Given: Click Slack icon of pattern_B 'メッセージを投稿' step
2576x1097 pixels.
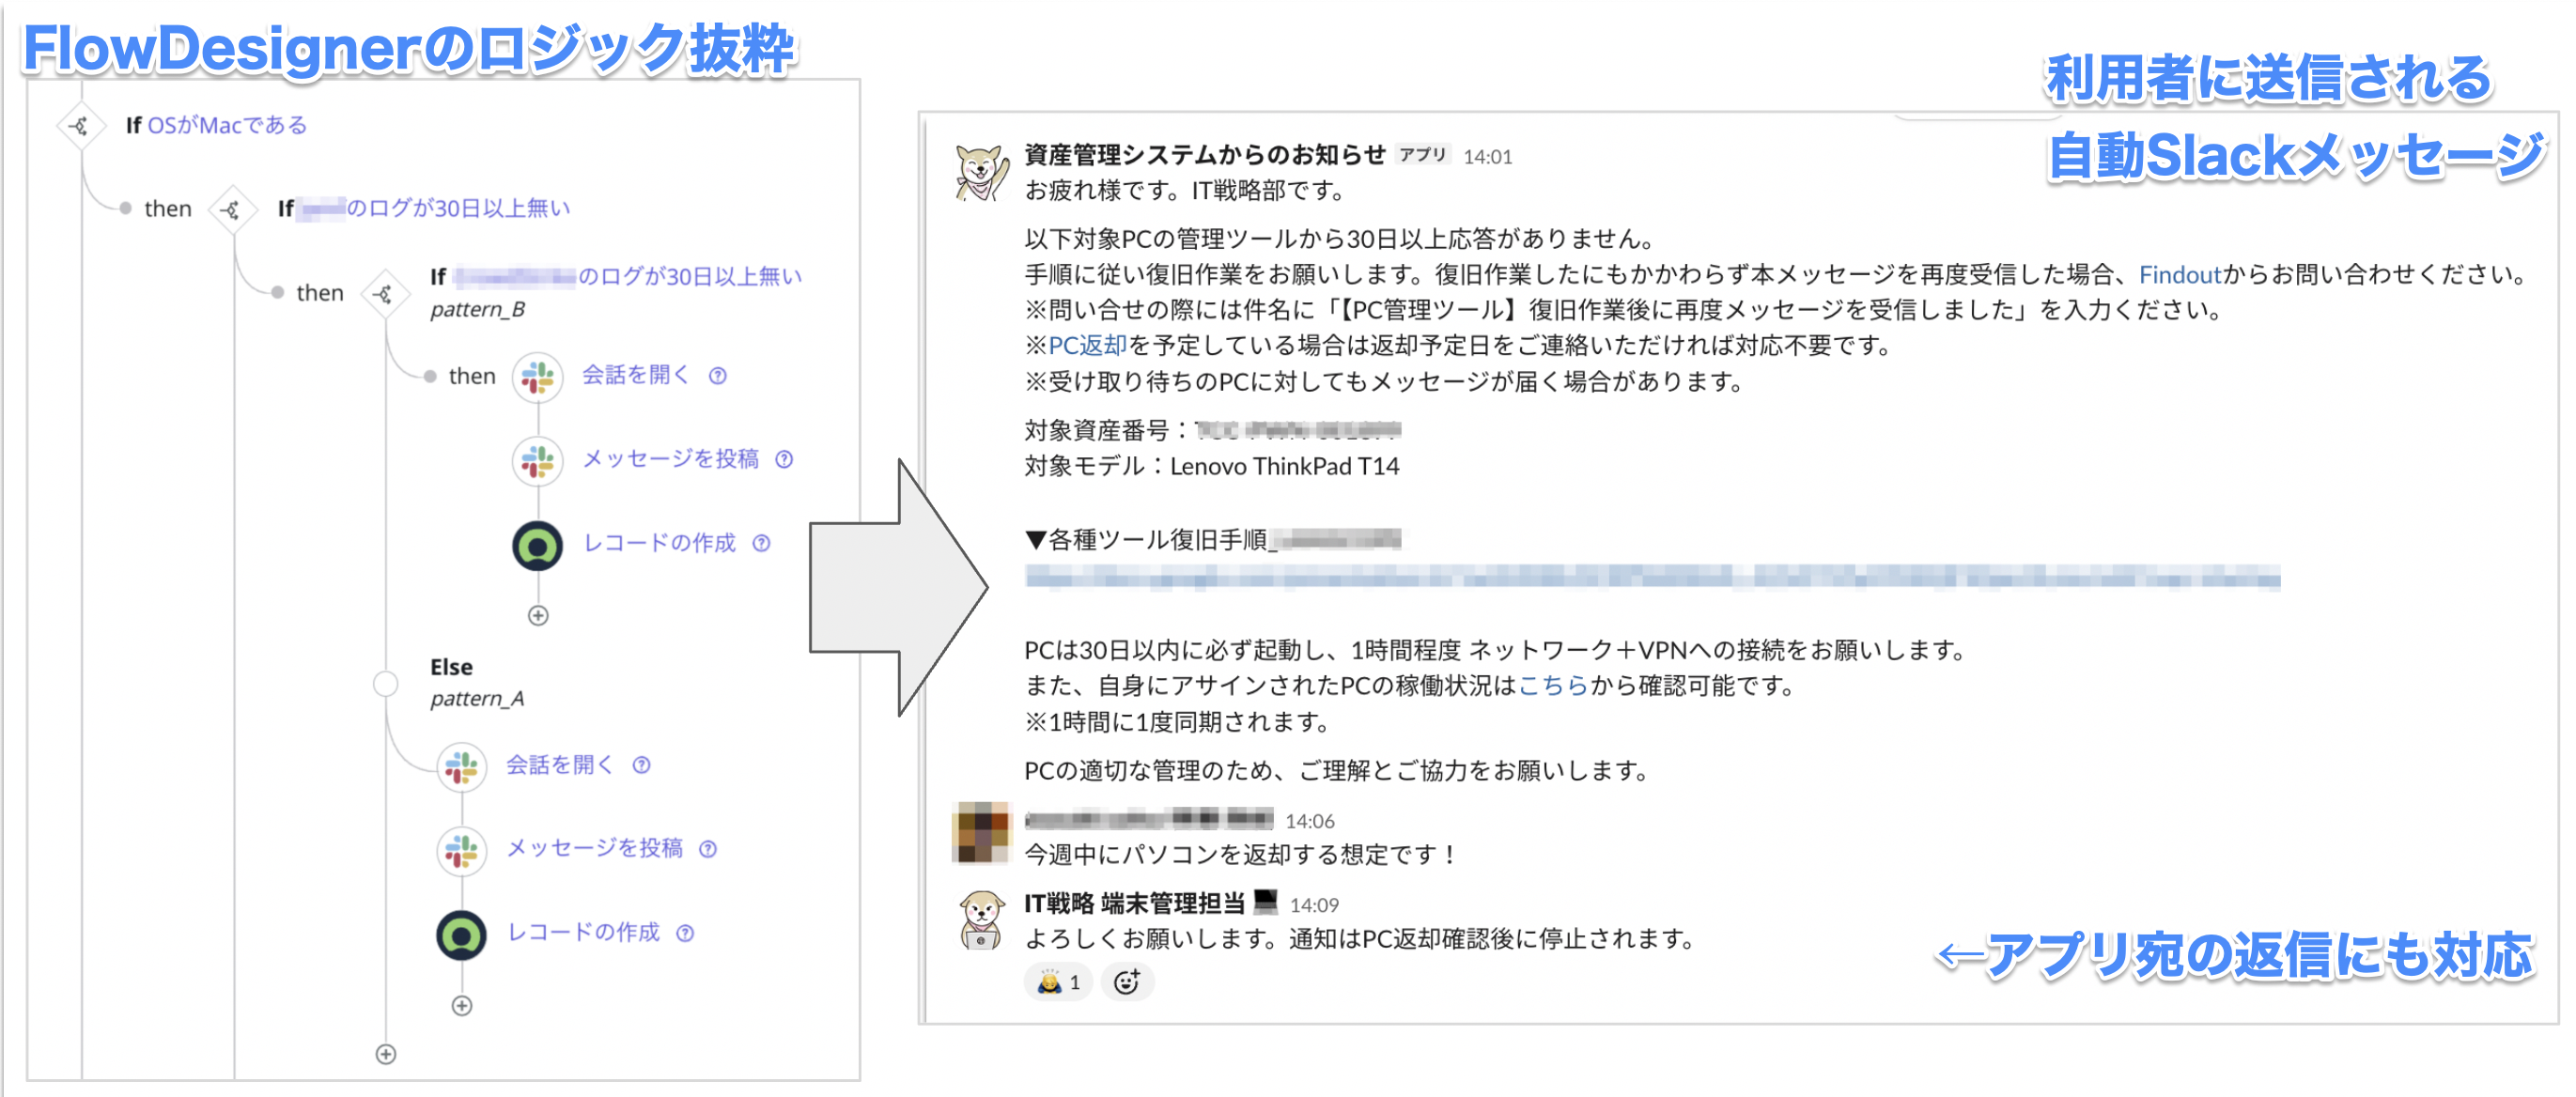Looking at the screenshot, I should (x=538, y=460).
